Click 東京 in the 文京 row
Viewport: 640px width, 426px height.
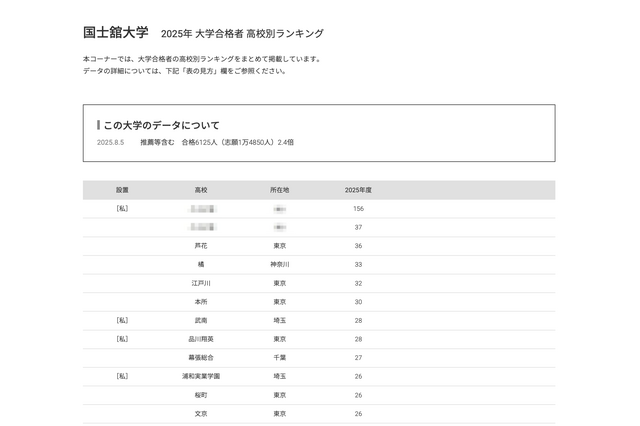pos(280,414)
